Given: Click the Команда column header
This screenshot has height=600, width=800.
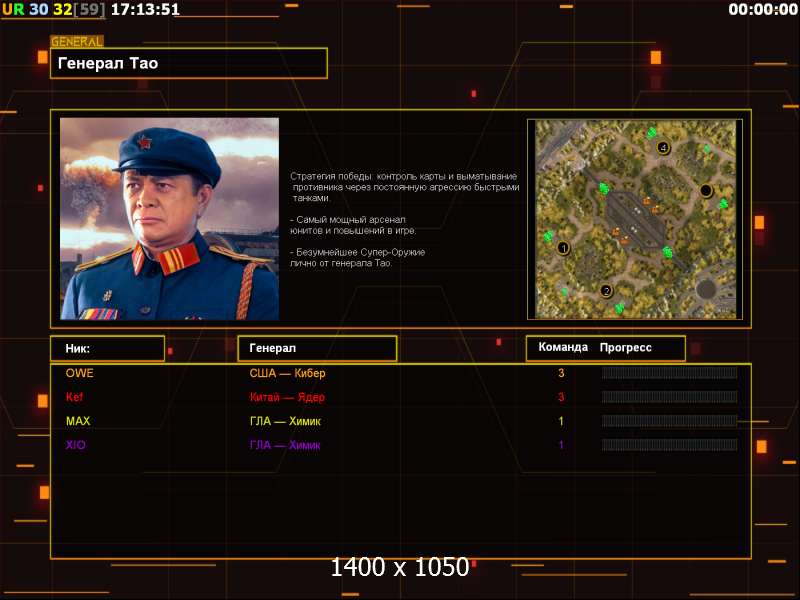Looking at the screenshot, I should (x=563, y=348).
